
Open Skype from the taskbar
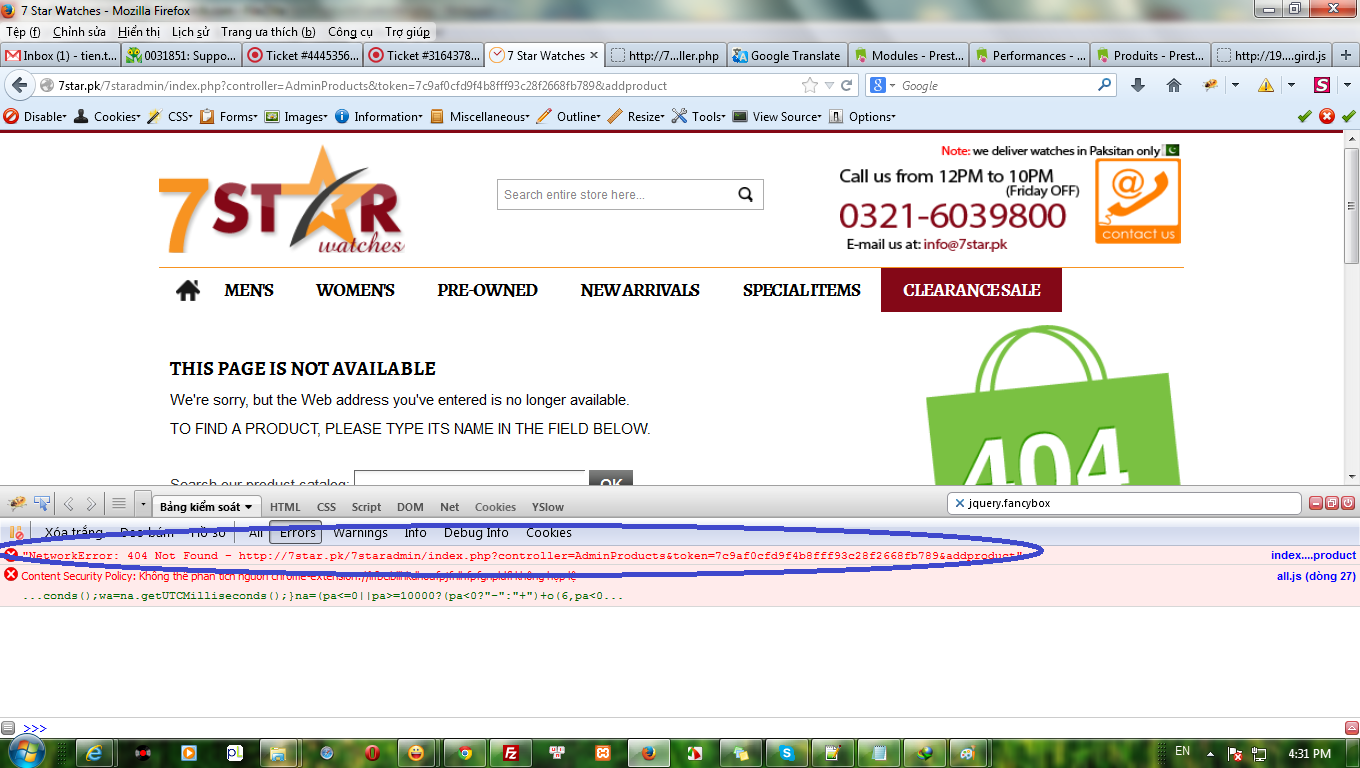(787, 753)
